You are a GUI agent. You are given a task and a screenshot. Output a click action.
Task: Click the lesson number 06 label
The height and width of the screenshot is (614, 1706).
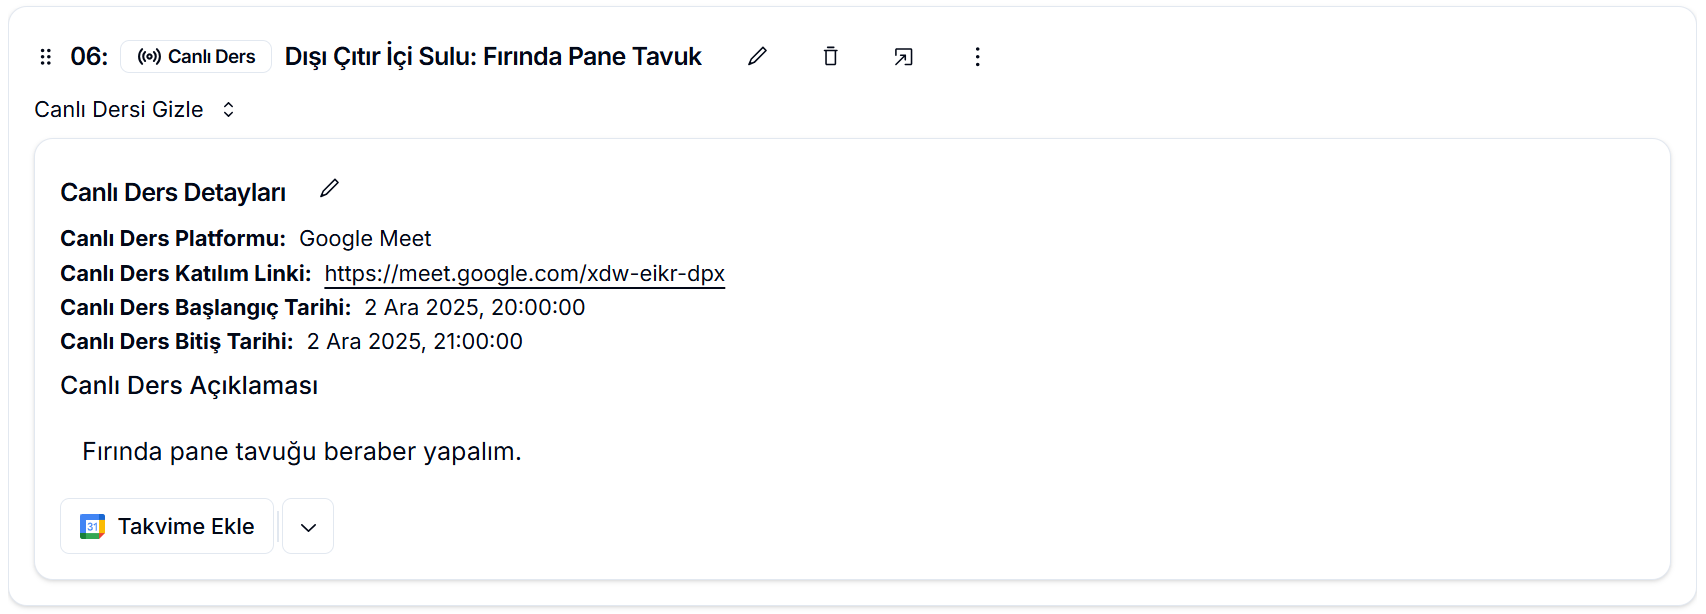click(x=88, y=57)
